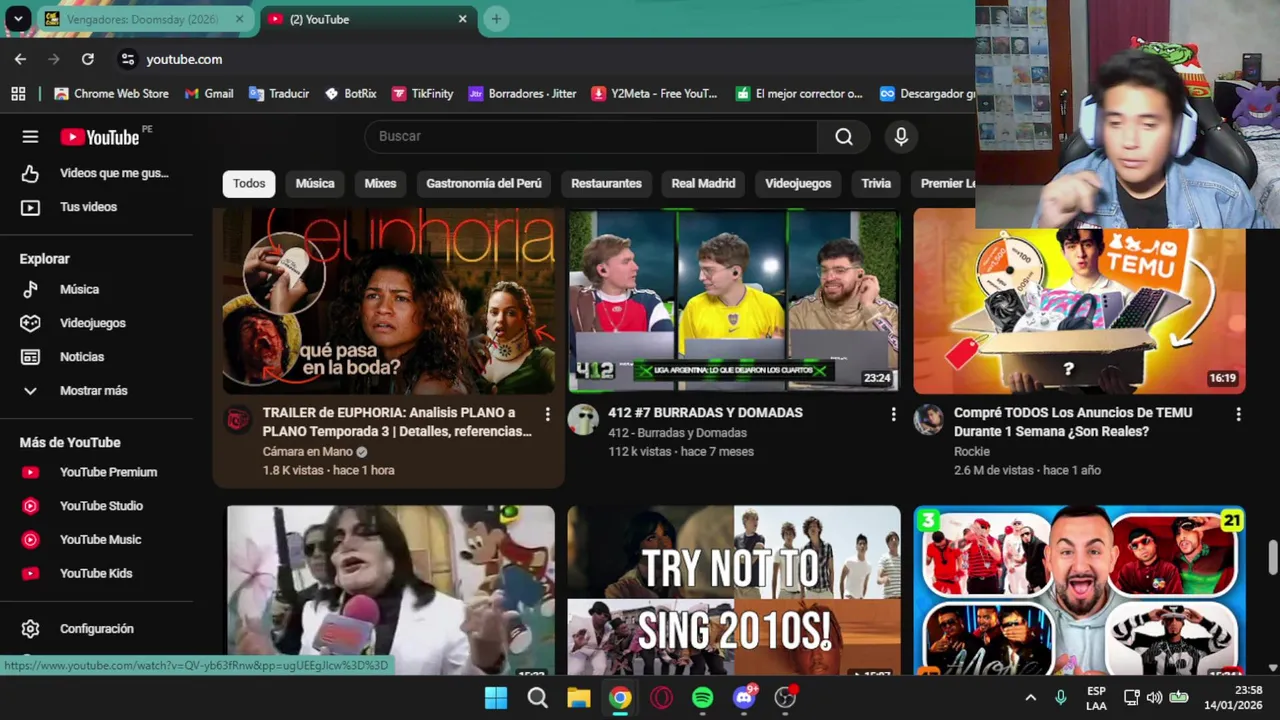
Task: Open 412 channel avatar
Action: pos(583,420)
